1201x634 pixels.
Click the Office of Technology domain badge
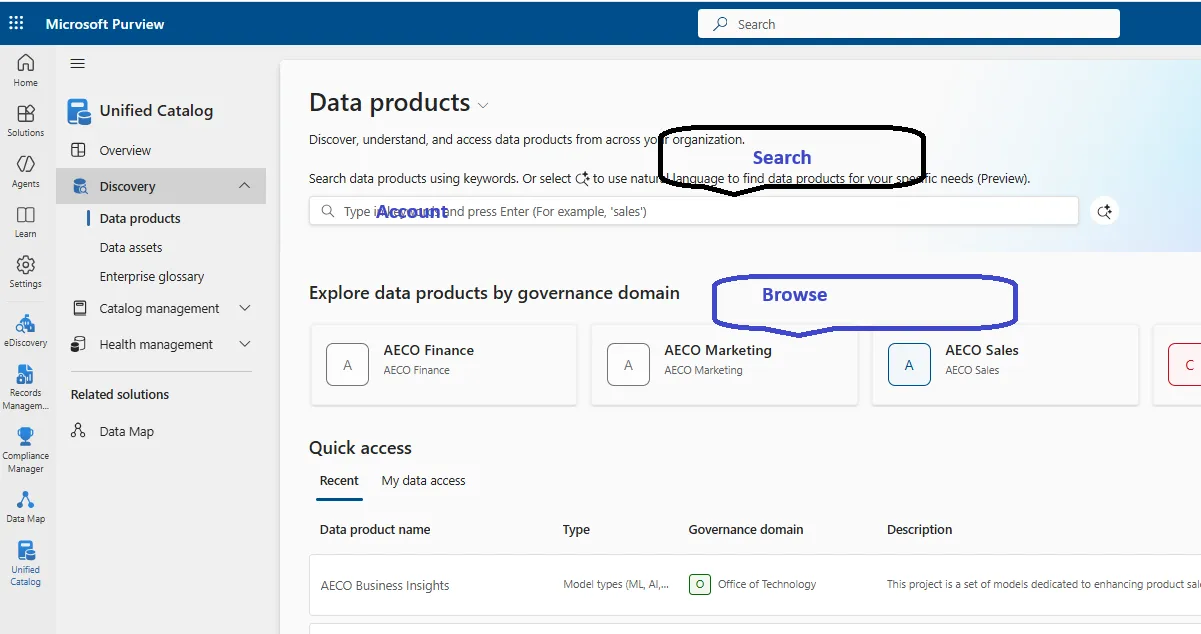tap(699, 584)
